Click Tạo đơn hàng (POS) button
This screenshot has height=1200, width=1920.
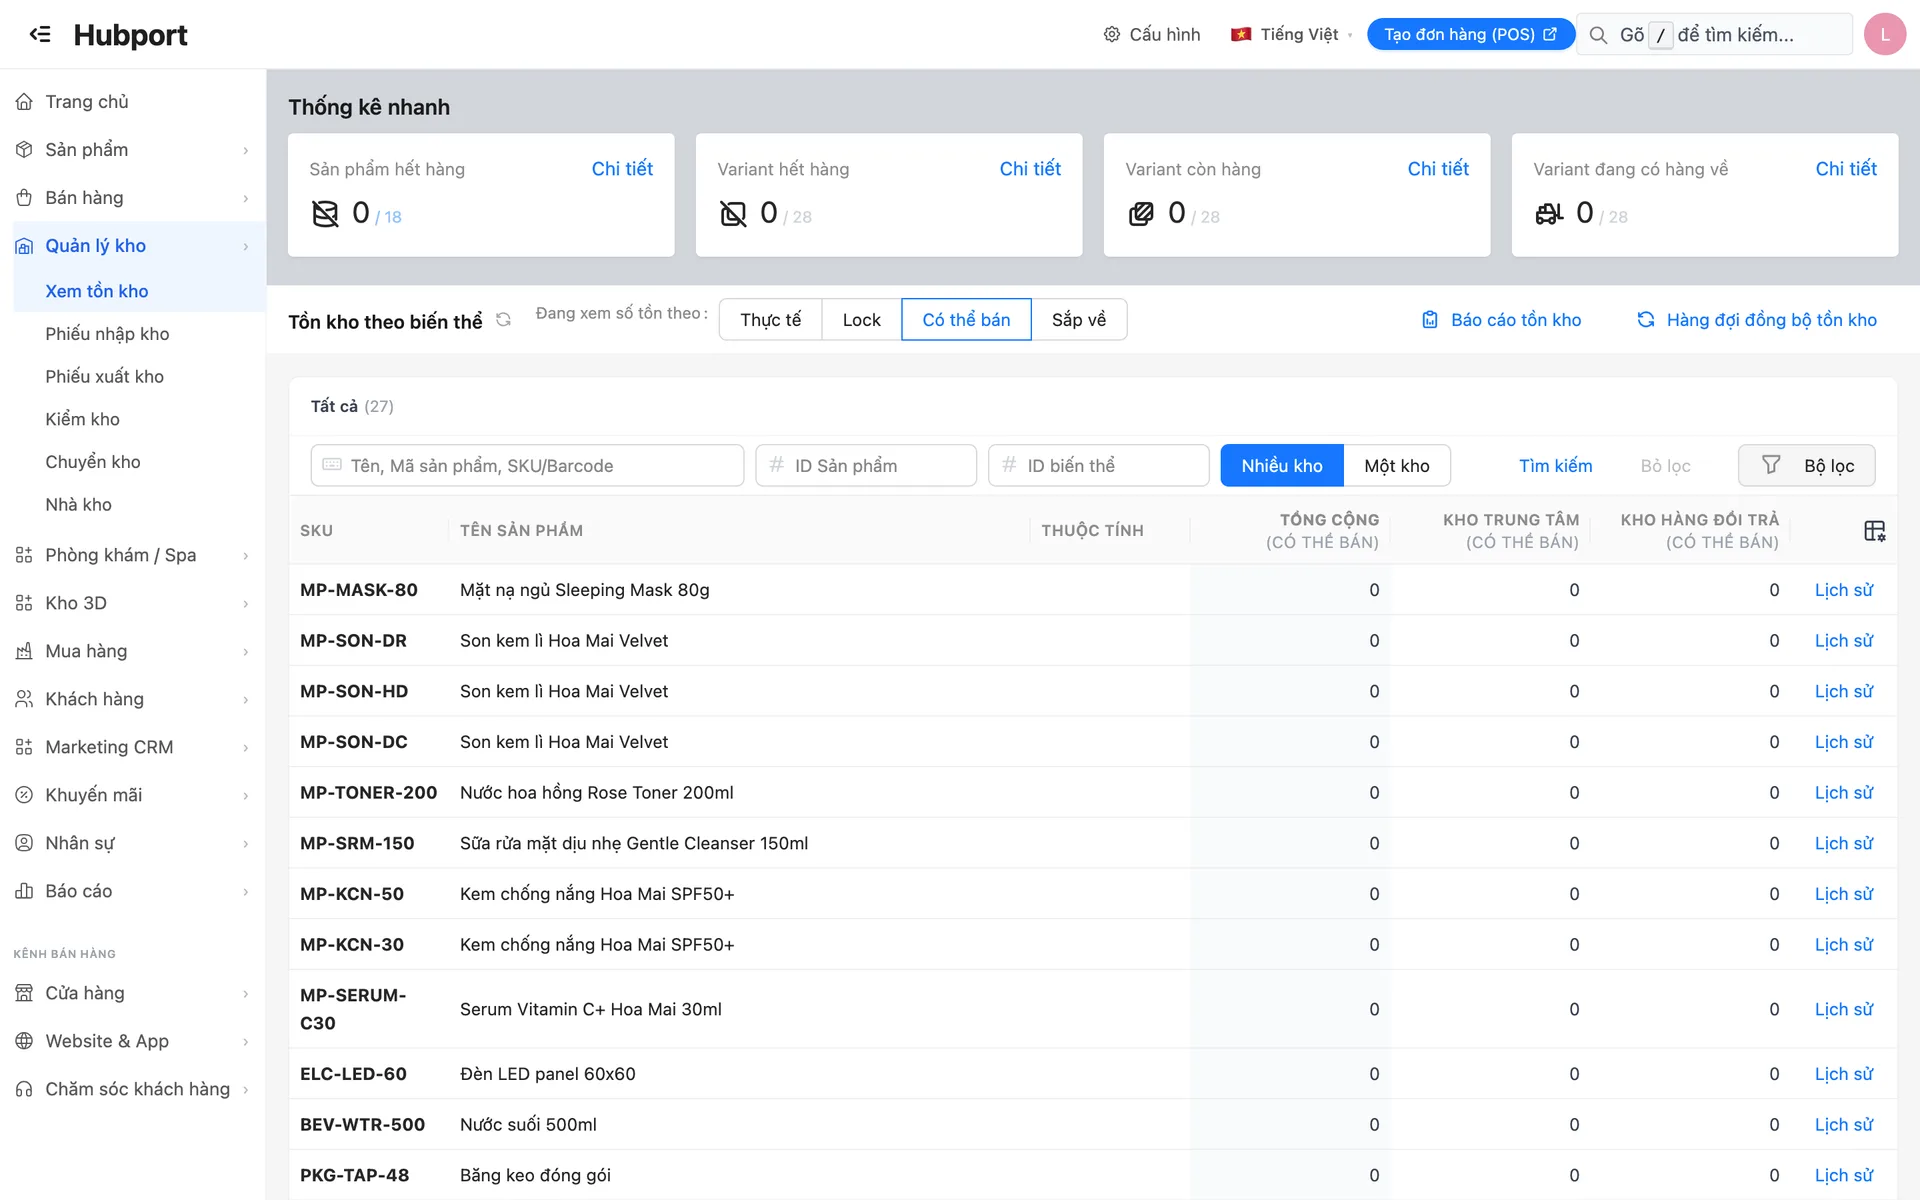(1470, 34)
